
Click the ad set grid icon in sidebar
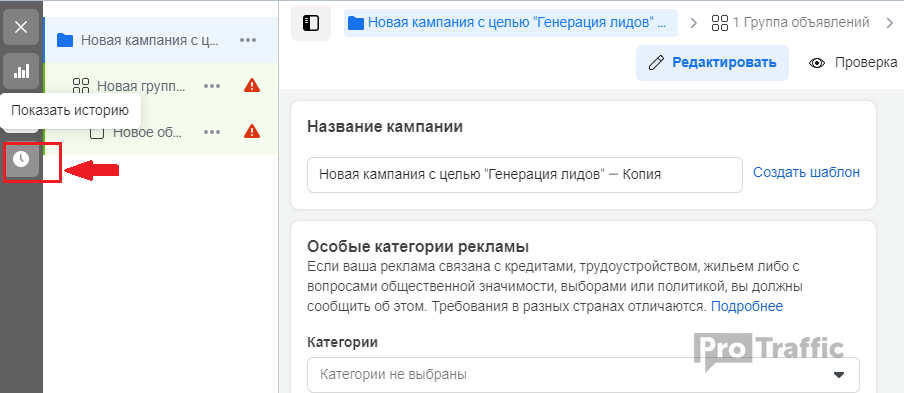coord(81,86)
